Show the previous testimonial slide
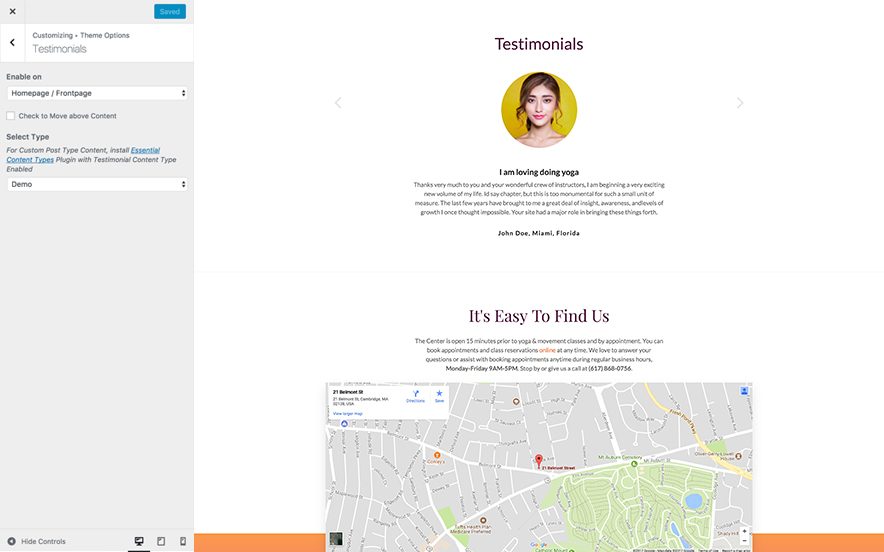Image resolution: width=884 pixels, height=552 pixels. pyautogui.click(x=338, y=103)
